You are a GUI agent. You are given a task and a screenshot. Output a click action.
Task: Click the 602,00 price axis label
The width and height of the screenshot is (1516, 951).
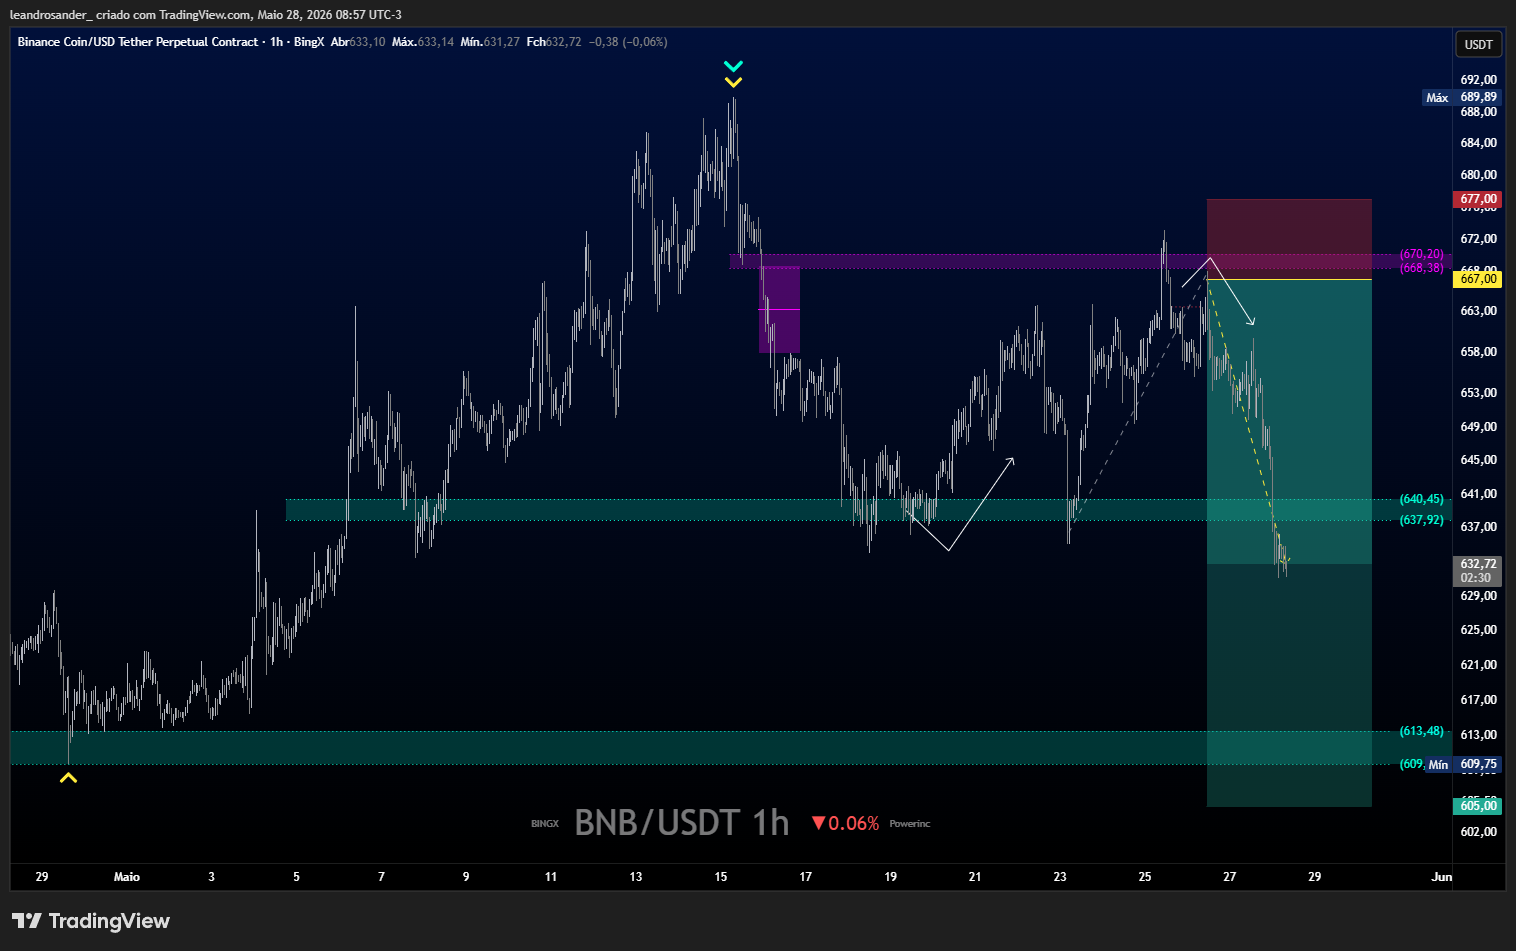coord(1478,832)
